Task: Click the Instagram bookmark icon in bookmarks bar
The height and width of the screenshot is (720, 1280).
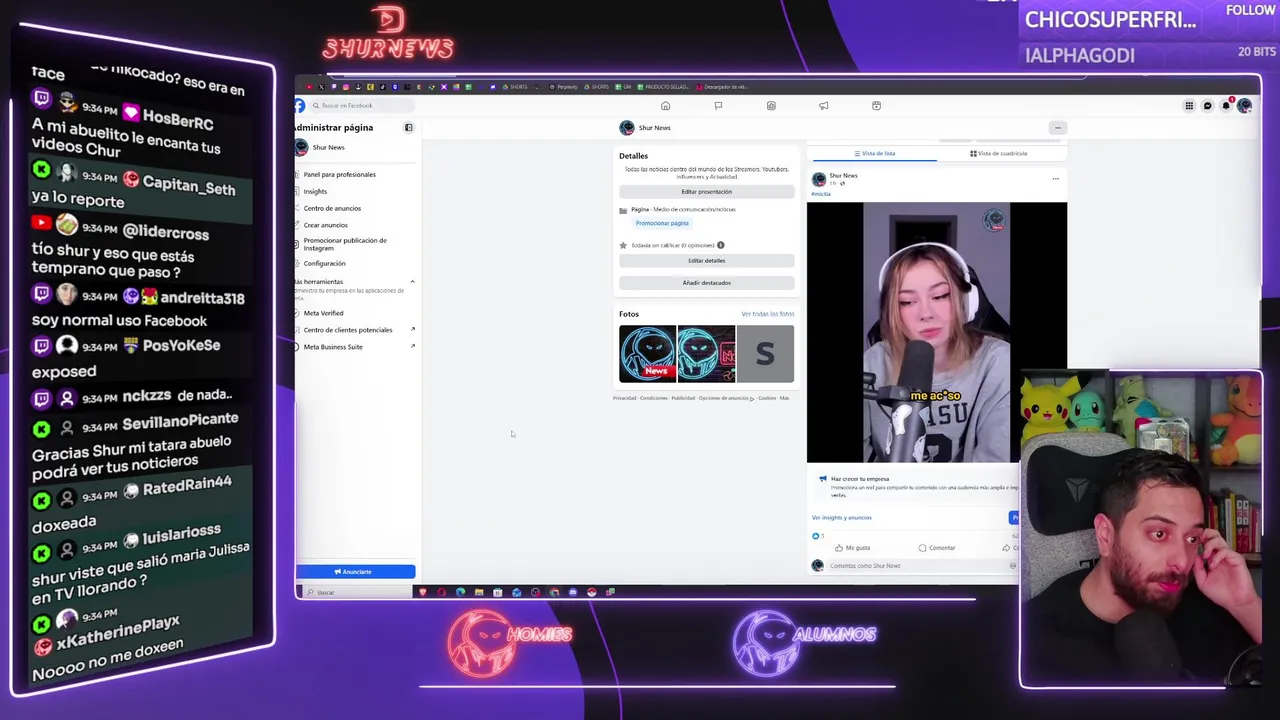Action: [346, 87]
